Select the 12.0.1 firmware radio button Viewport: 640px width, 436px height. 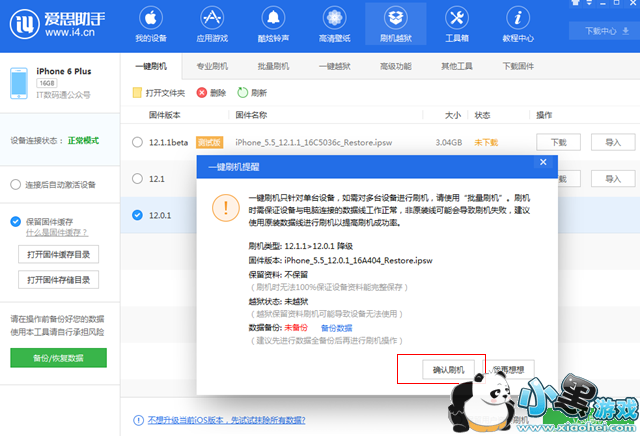(138, 215)
